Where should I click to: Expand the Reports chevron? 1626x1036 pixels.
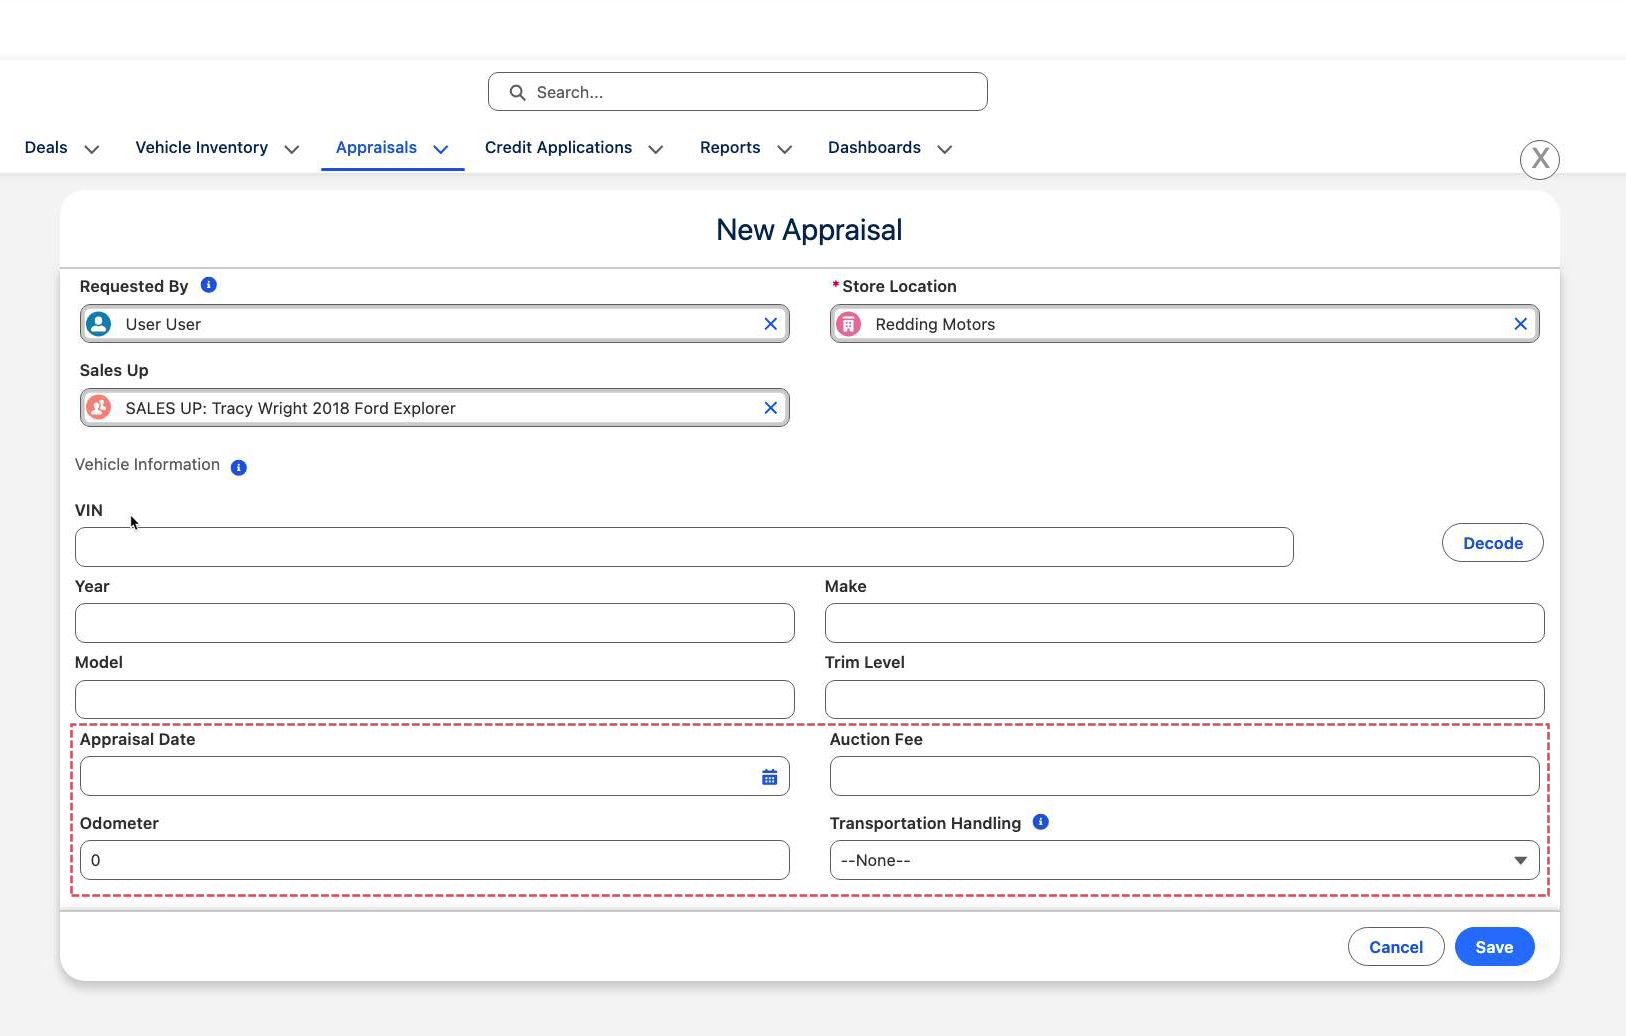(x=785, y=149)
